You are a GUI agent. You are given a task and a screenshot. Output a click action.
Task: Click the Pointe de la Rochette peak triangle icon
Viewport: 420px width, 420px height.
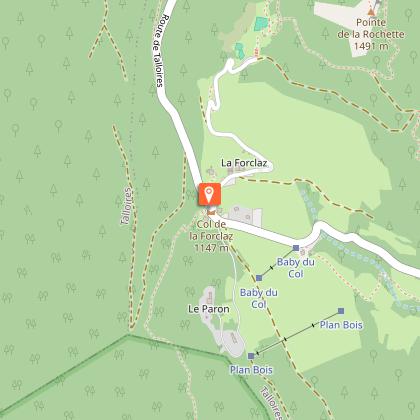point(371,12)
